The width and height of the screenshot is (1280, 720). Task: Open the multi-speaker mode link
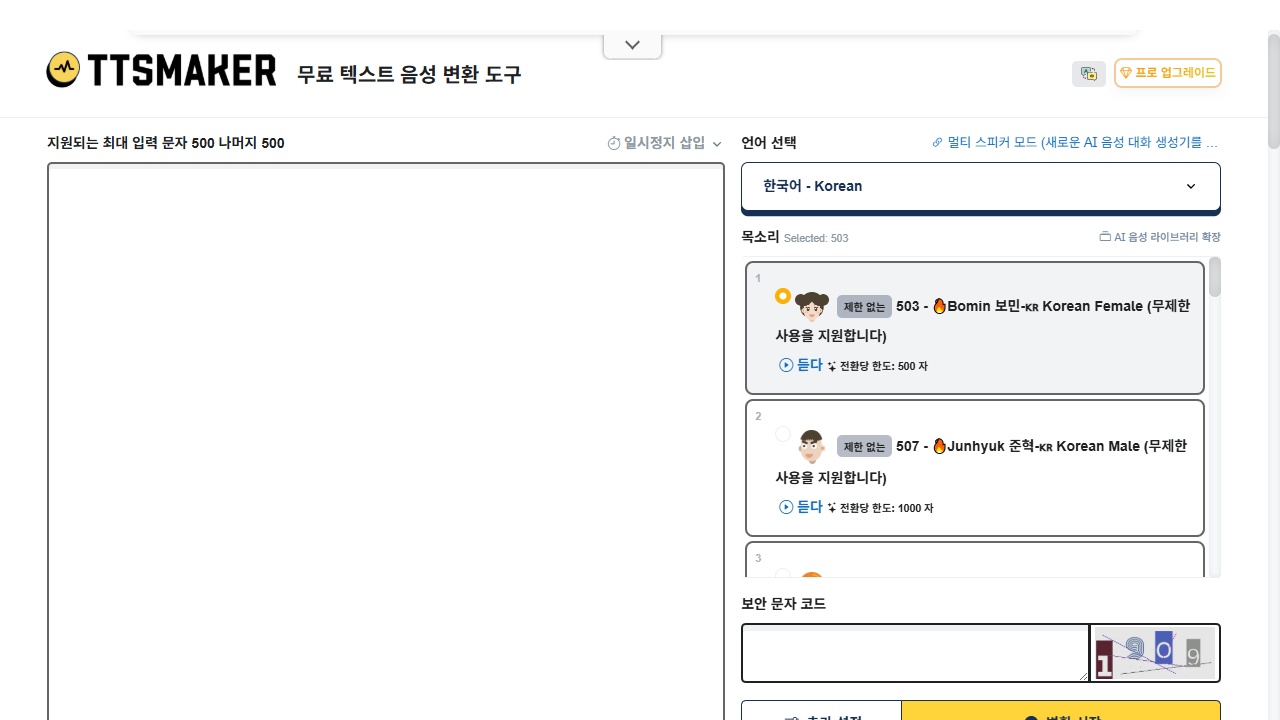click(1075, 143)
